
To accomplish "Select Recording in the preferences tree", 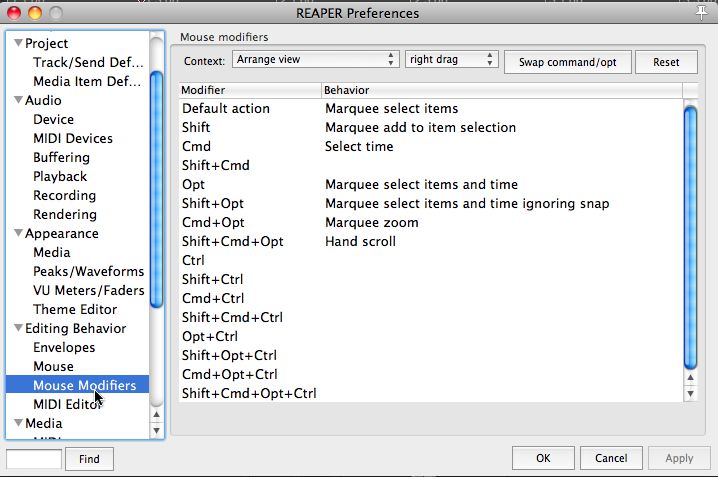I will pyautogui.click(x=65, y=195).
